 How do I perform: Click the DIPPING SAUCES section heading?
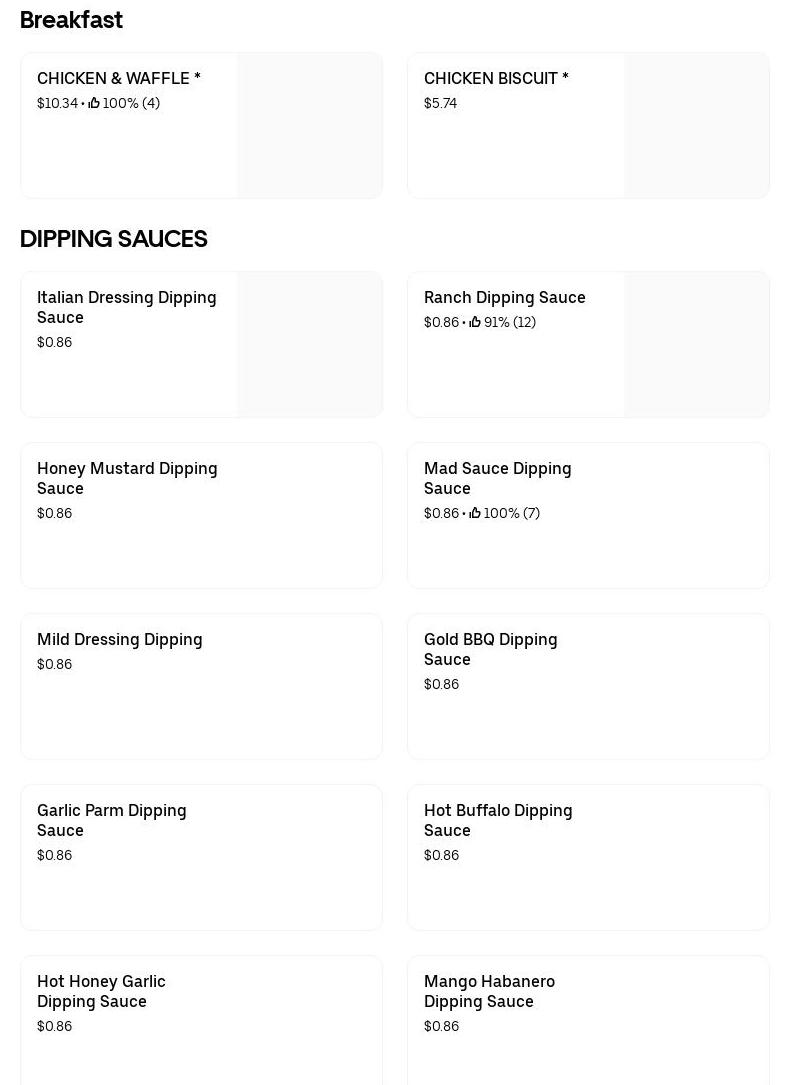tap(114, 239)
